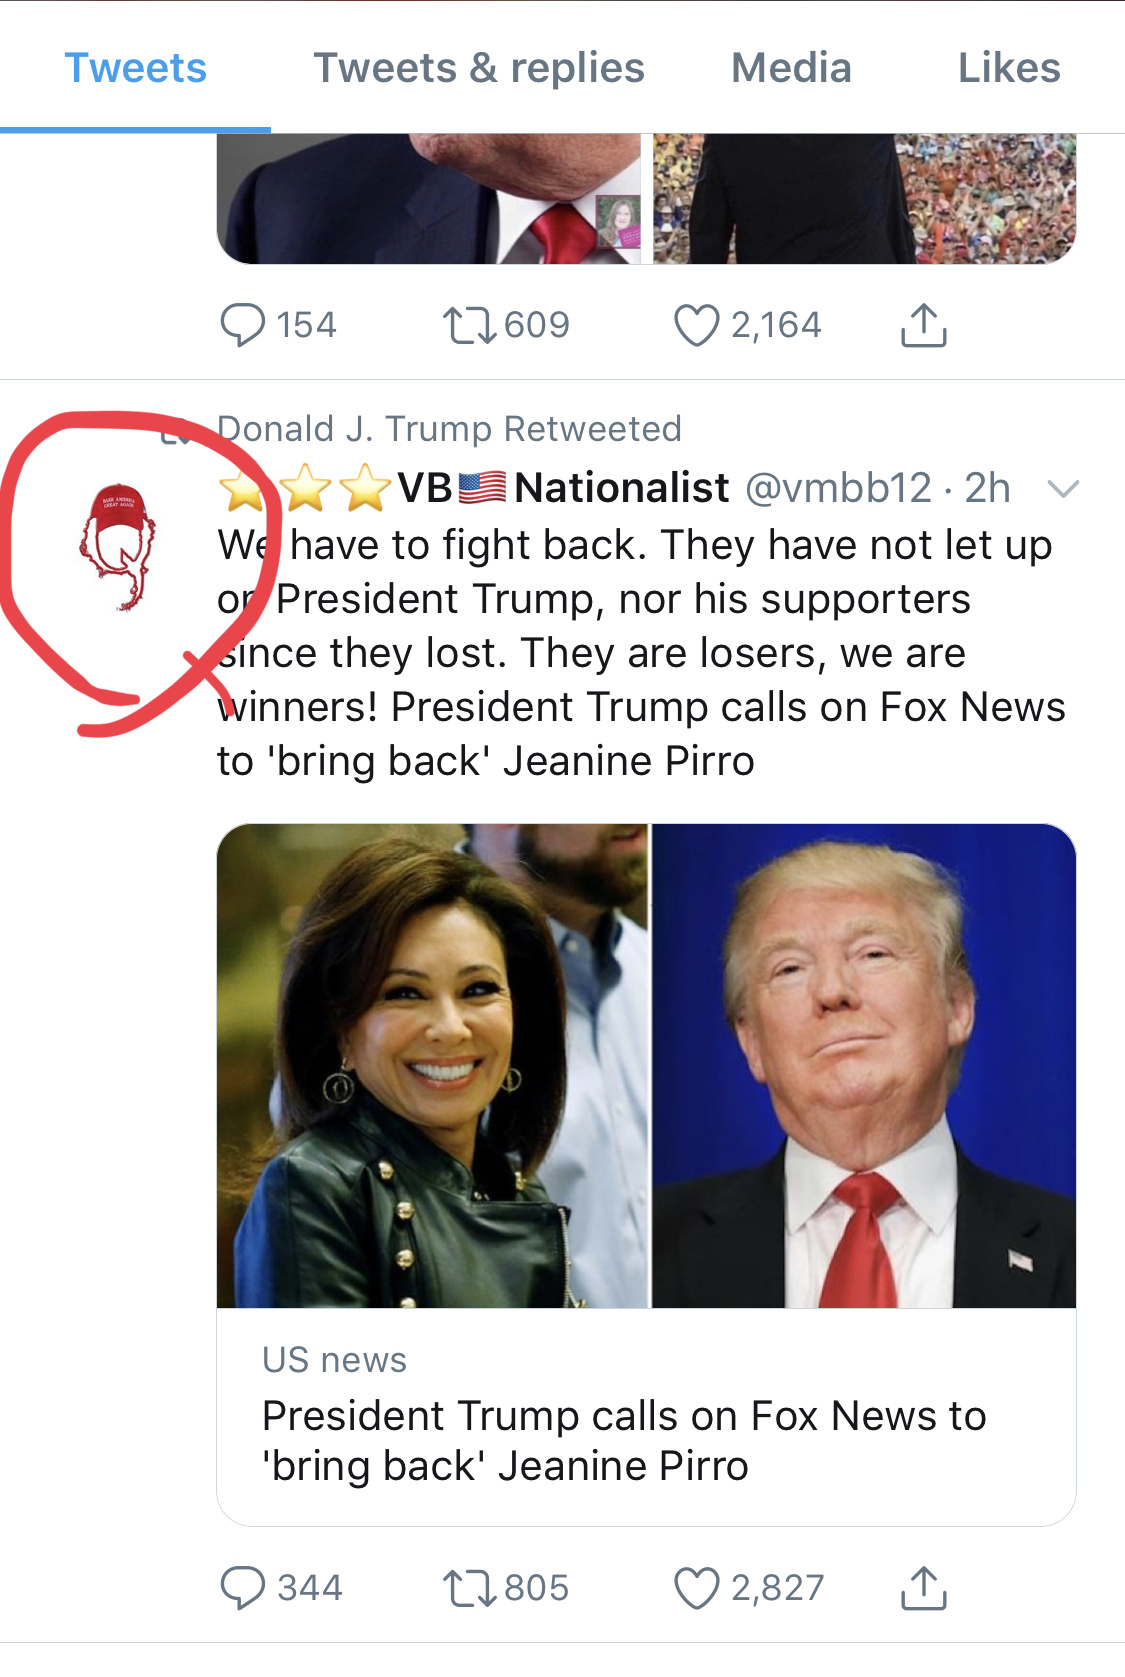The height and width of the screenshot is (1677, 1125).
Task: Open the crowd photo in top tweet
Action: tap(864, 198)
